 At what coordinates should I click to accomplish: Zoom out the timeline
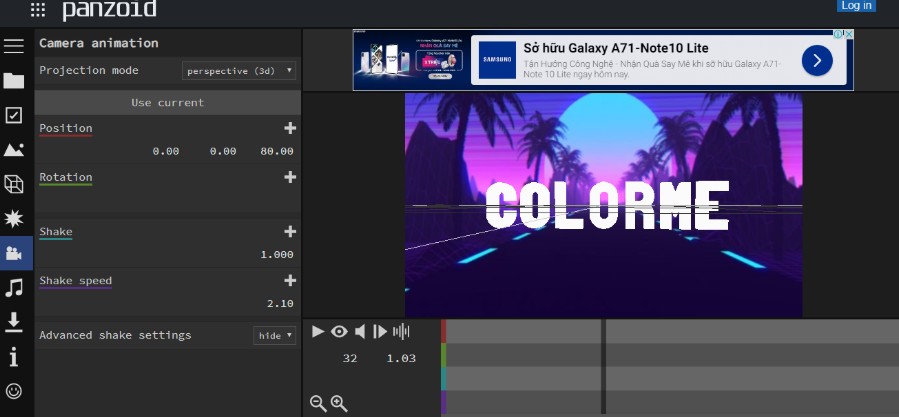coord(318,403)
